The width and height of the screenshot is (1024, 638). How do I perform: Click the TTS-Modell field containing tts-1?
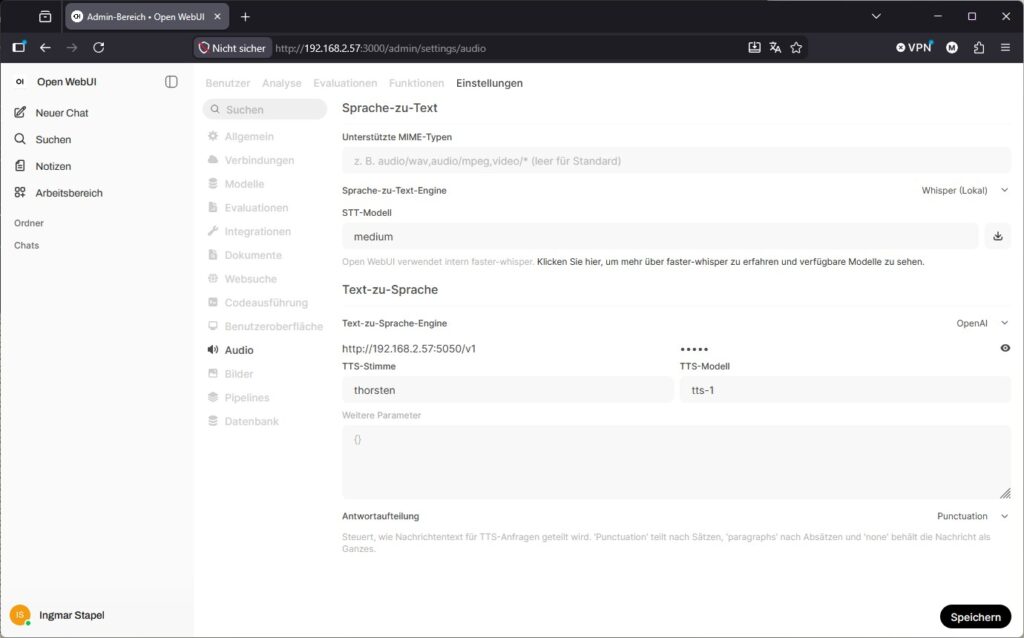[x=845, y=390]
